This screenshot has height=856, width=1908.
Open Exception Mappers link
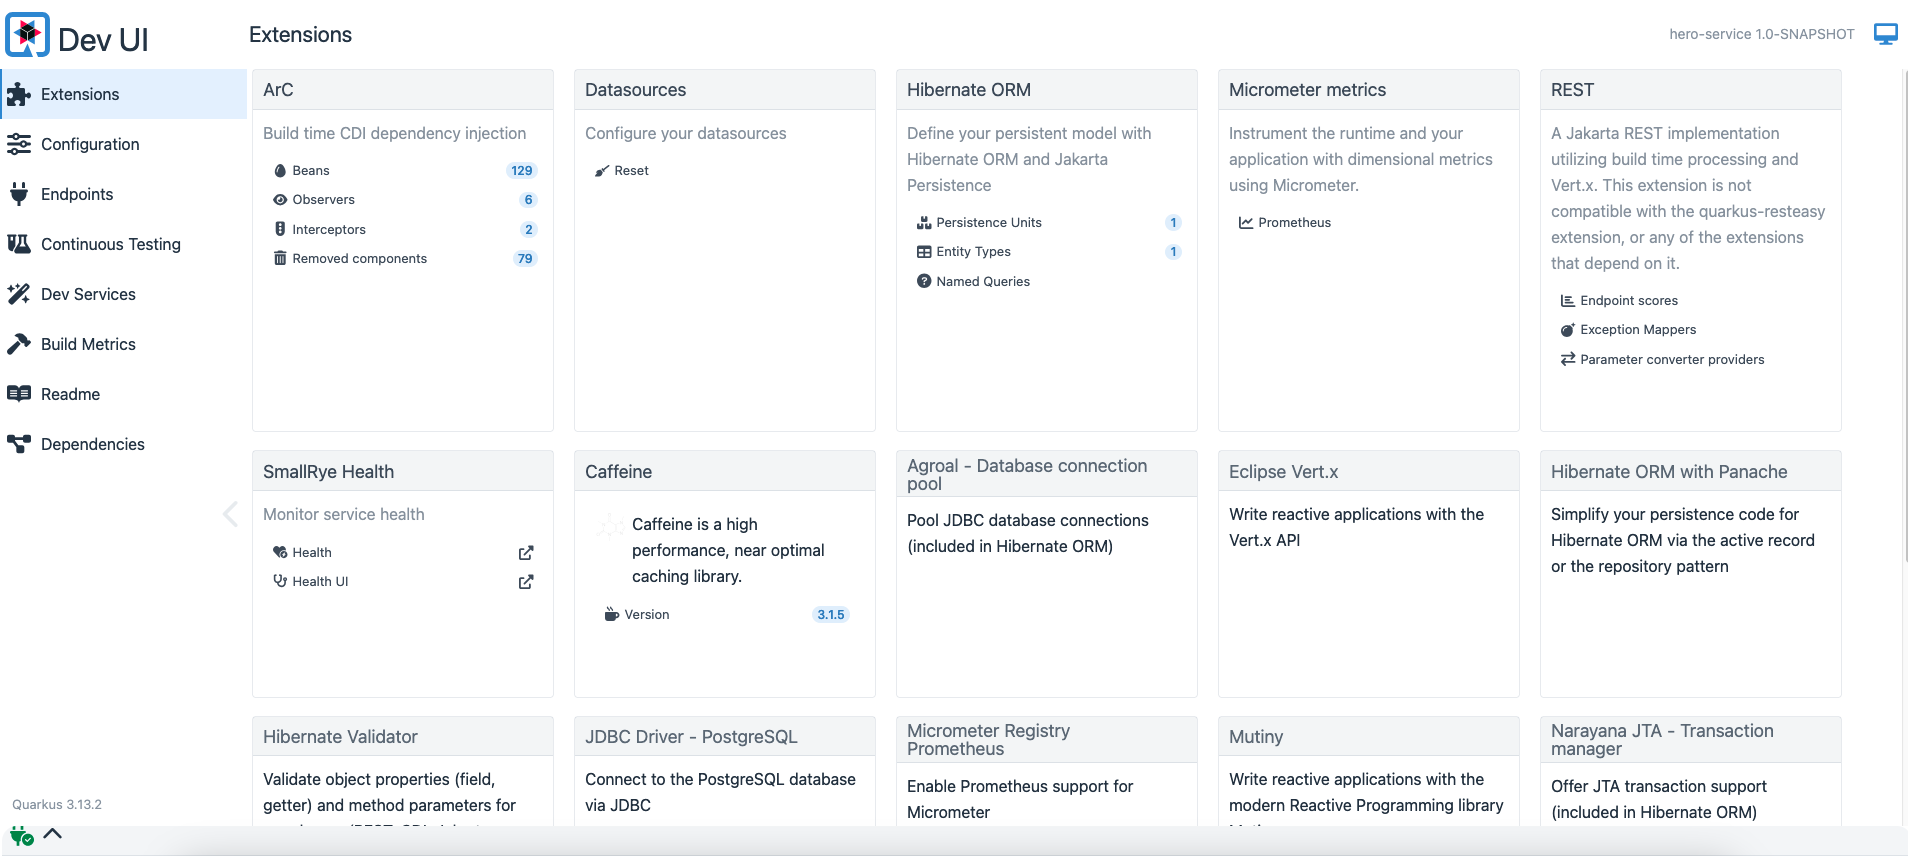point(1638,330)
